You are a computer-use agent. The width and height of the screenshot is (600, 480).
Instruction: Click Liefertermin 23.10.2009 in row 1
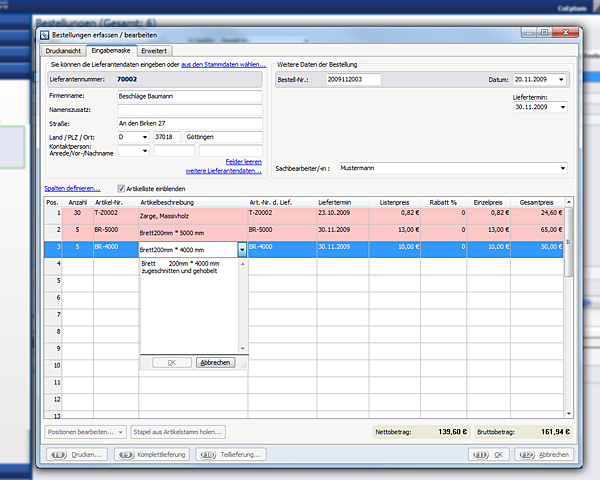343,216
